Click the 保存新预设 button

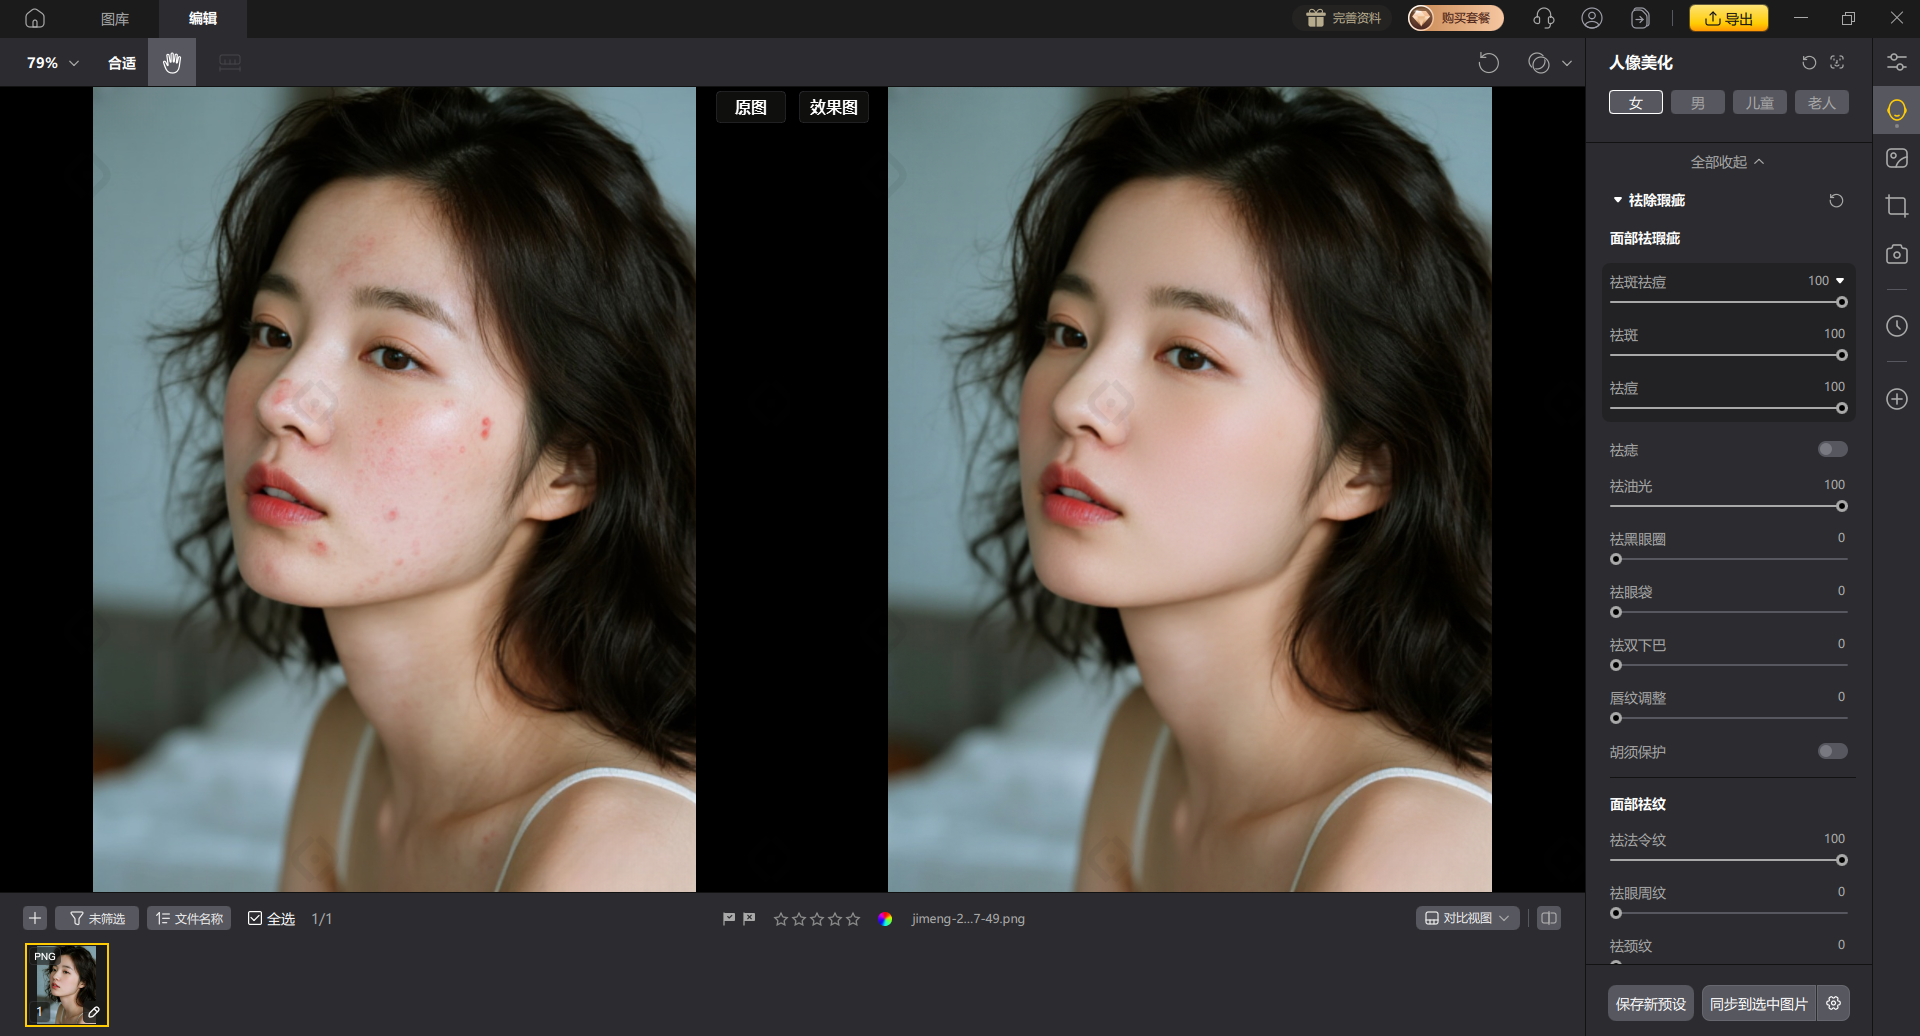pos(1650,1004)
